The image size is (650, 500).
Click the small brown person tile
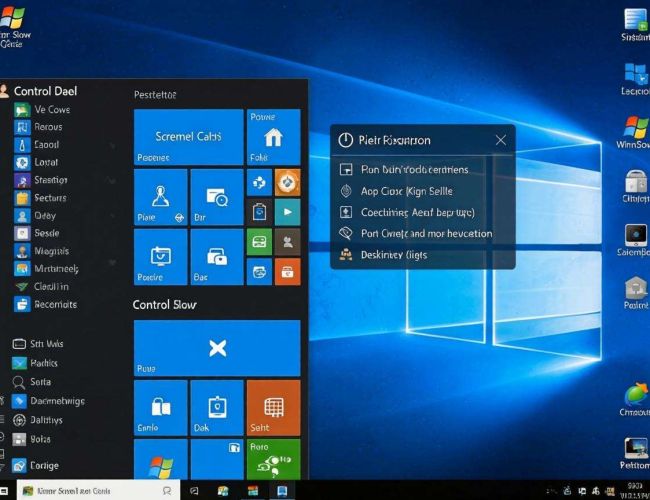tap(287, 242)
